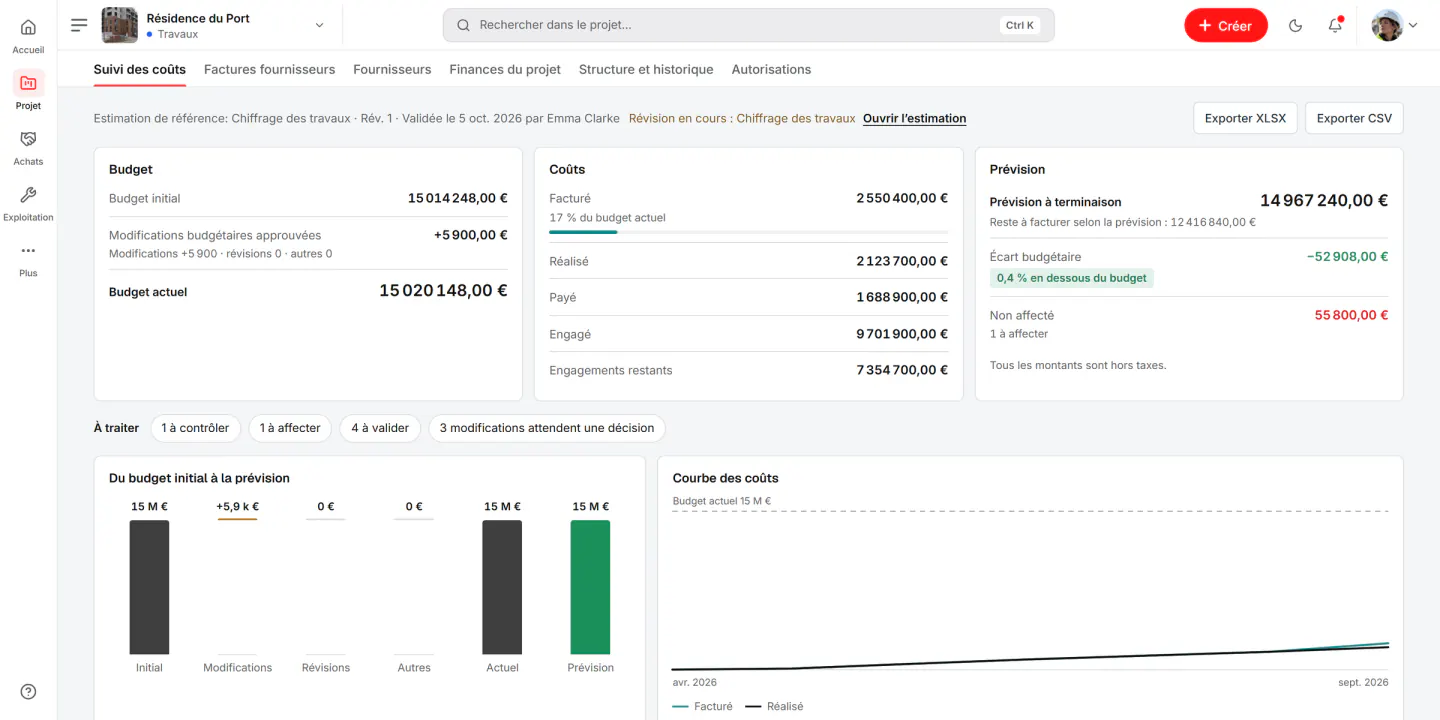The height and width of the screenshot is (720, 1440).
Task: Click the dark Initial budget bar
Action: 149,587
